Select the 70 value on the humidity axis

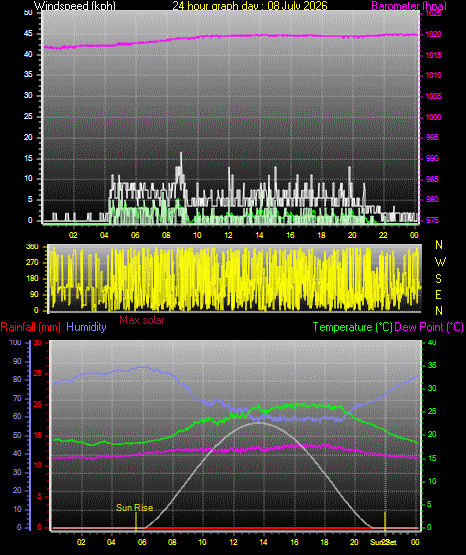(17, 399)
